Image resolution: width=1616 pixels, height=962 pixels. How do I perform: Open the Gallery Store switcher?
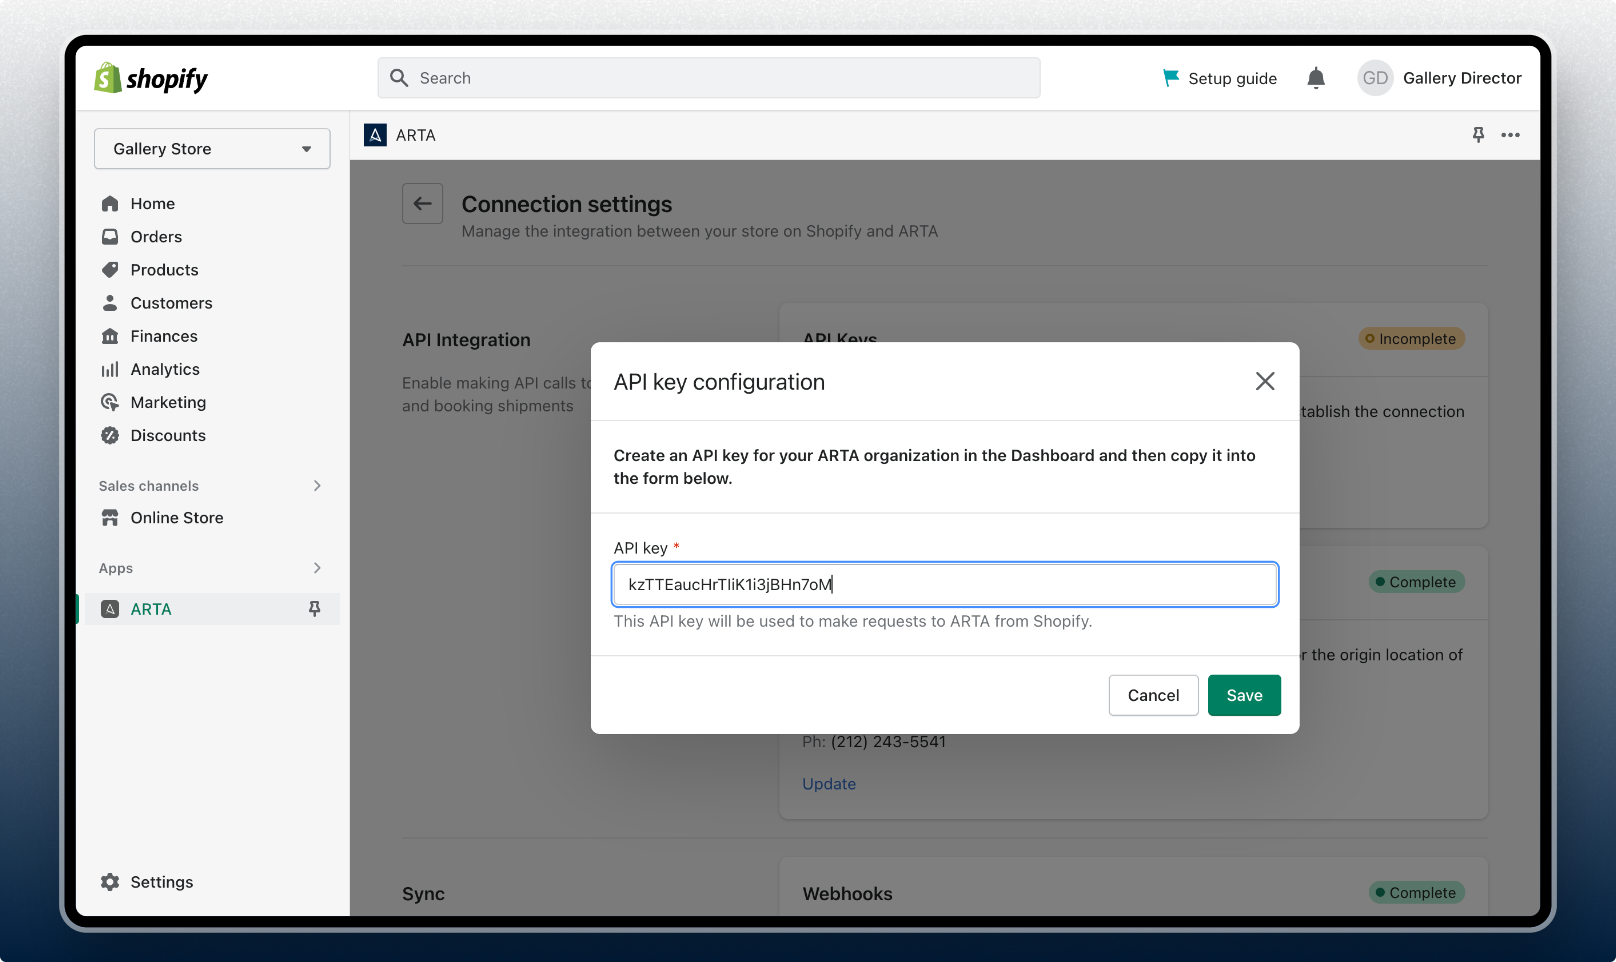coord(211,148)
